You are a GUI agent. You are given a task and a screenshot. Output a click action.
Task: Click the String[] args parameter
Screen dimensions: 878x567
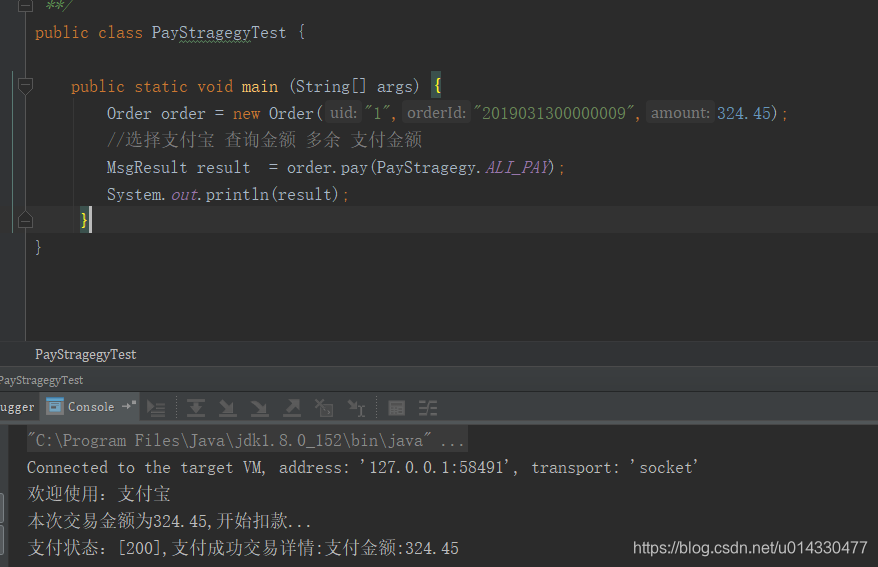354,86
